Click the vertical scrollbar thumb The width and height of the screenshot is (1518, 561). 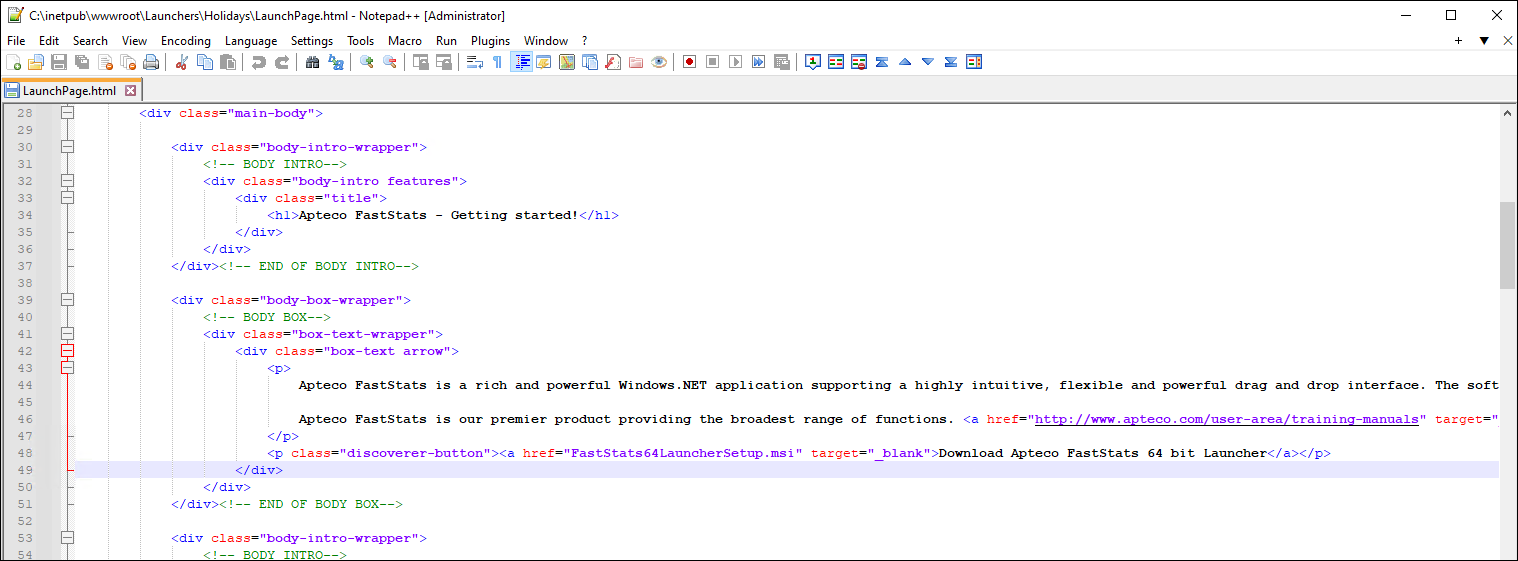point(1507,245)
